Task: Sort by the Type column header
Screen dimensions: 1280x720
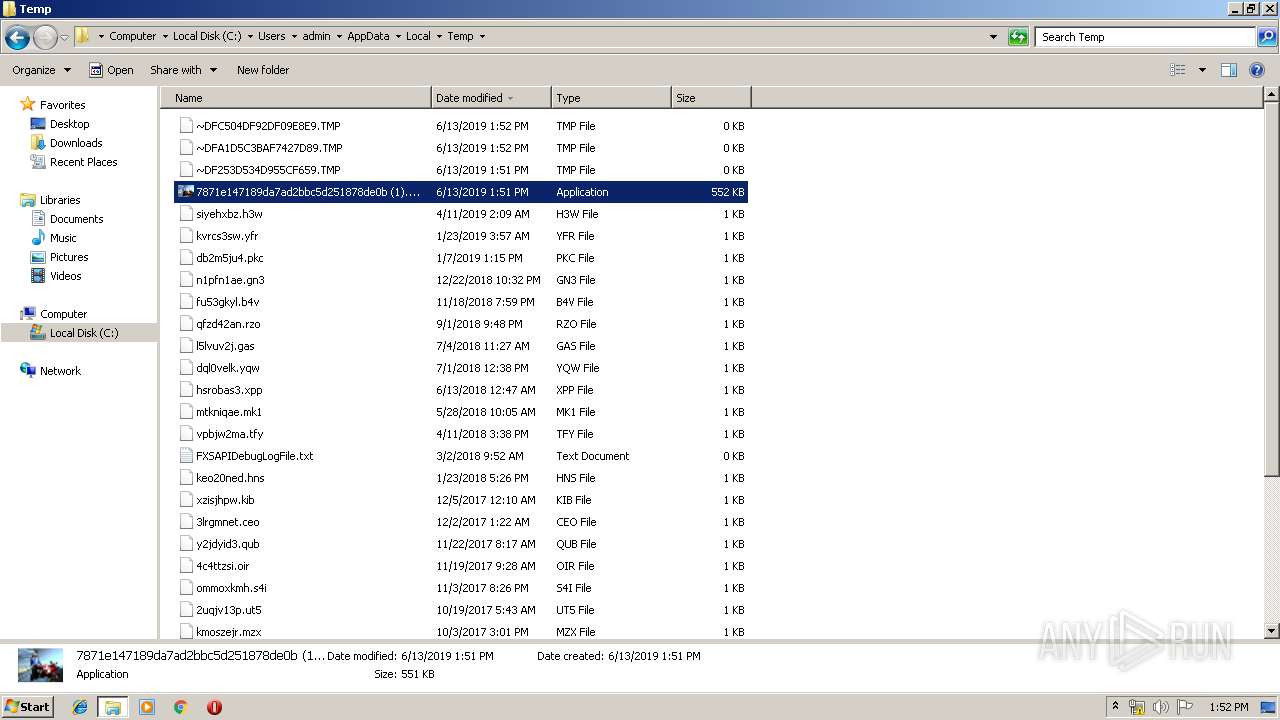Action: click(611, 98)
